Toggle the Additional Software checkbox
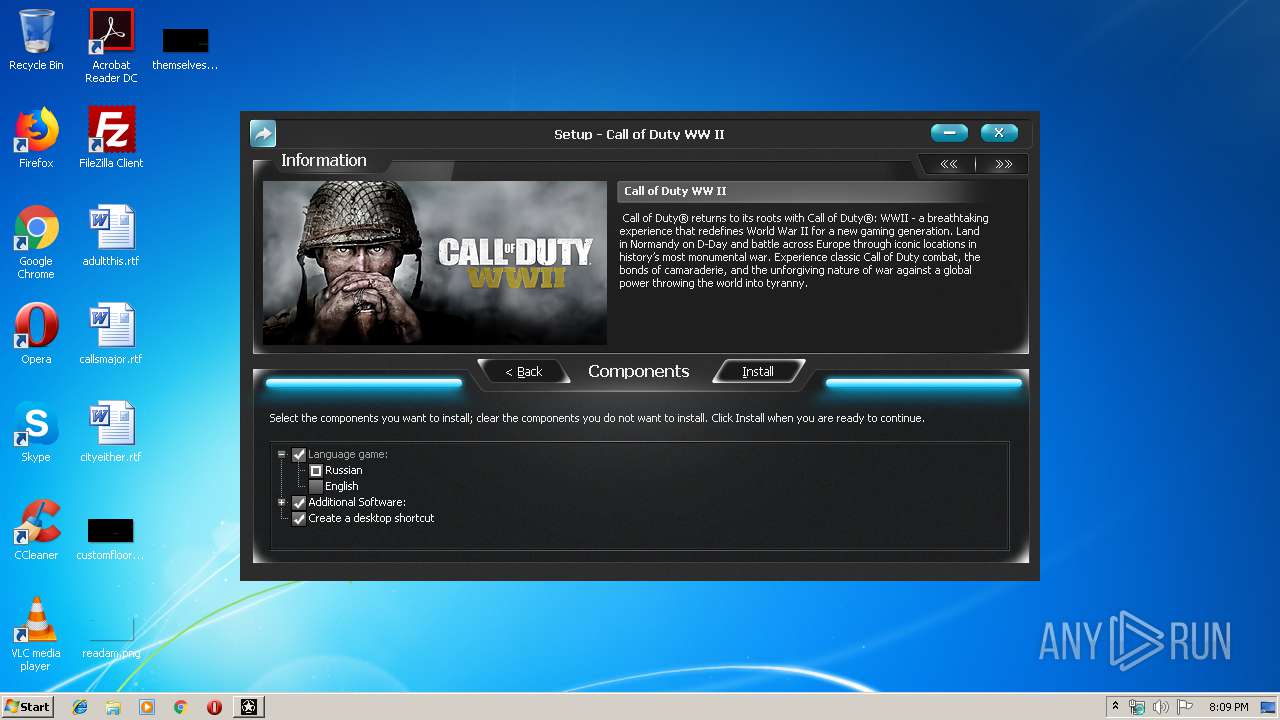1280x720 pixels. tap(299, 502)
